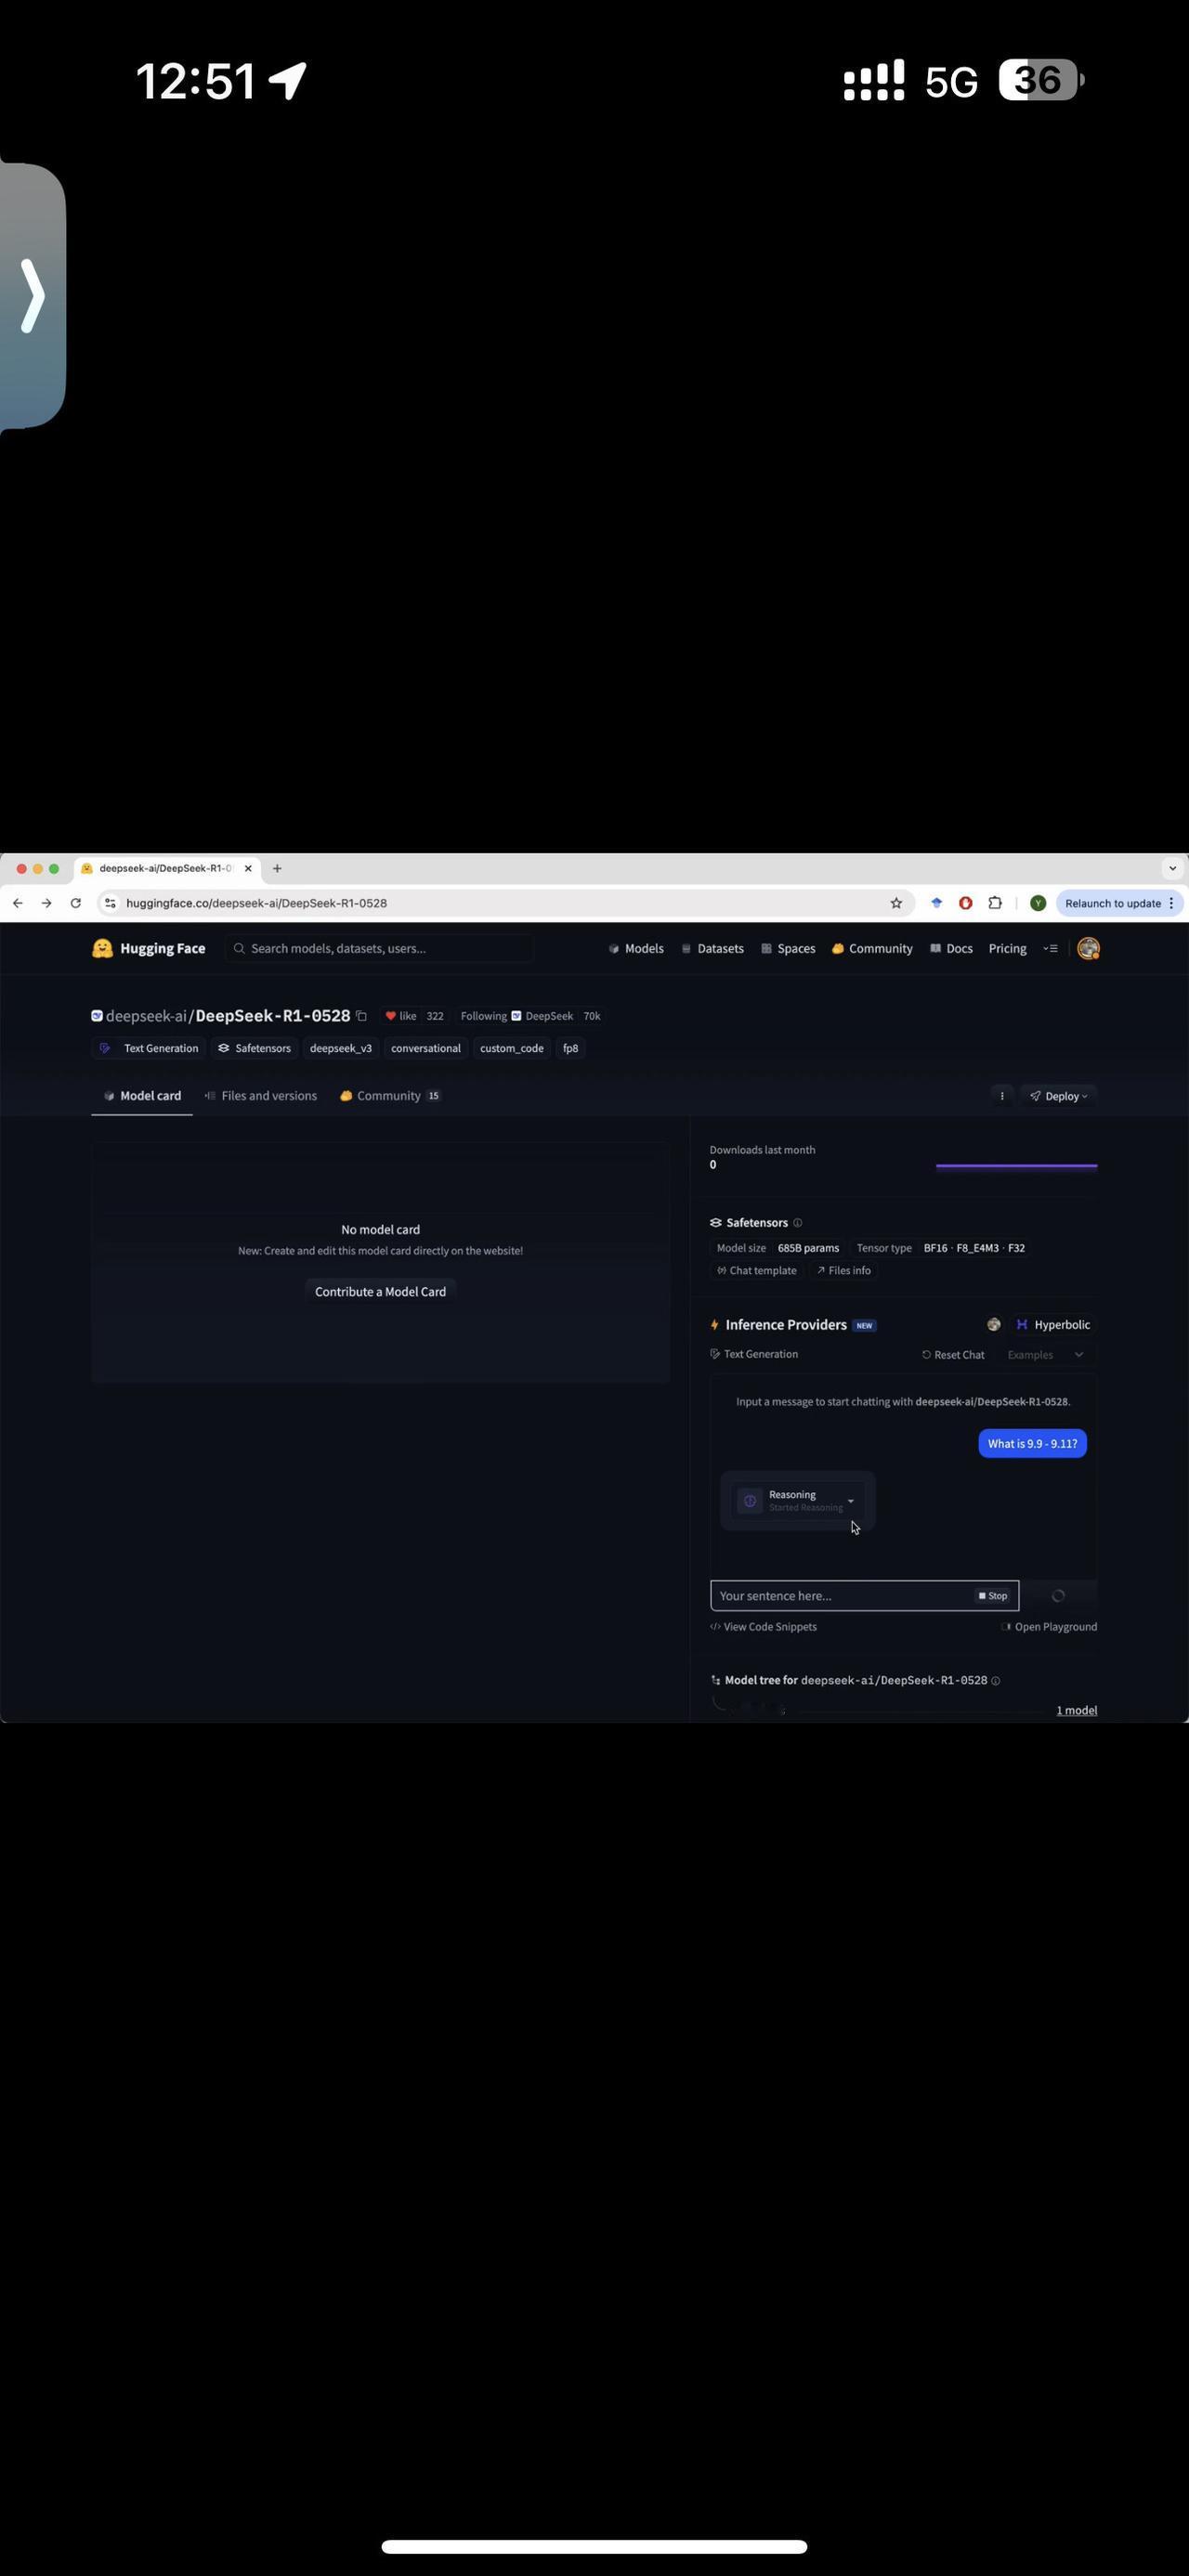Open the Deploy dropdown

click(x=1058, y=1096)
